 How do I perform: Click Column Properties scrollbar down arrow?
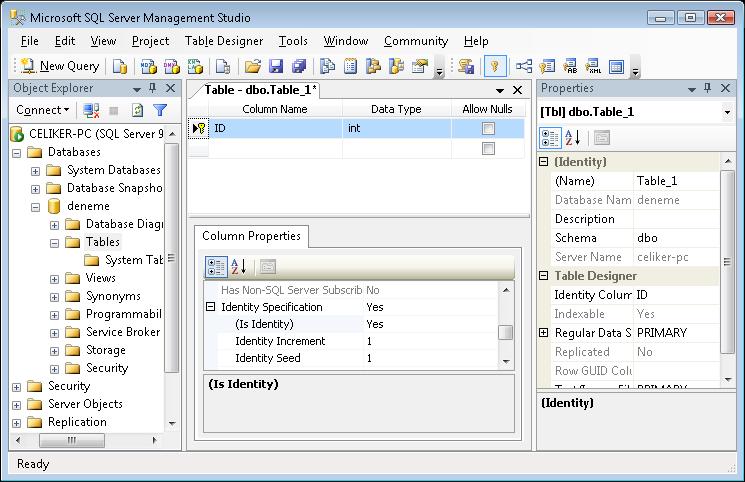pos(506,362)
